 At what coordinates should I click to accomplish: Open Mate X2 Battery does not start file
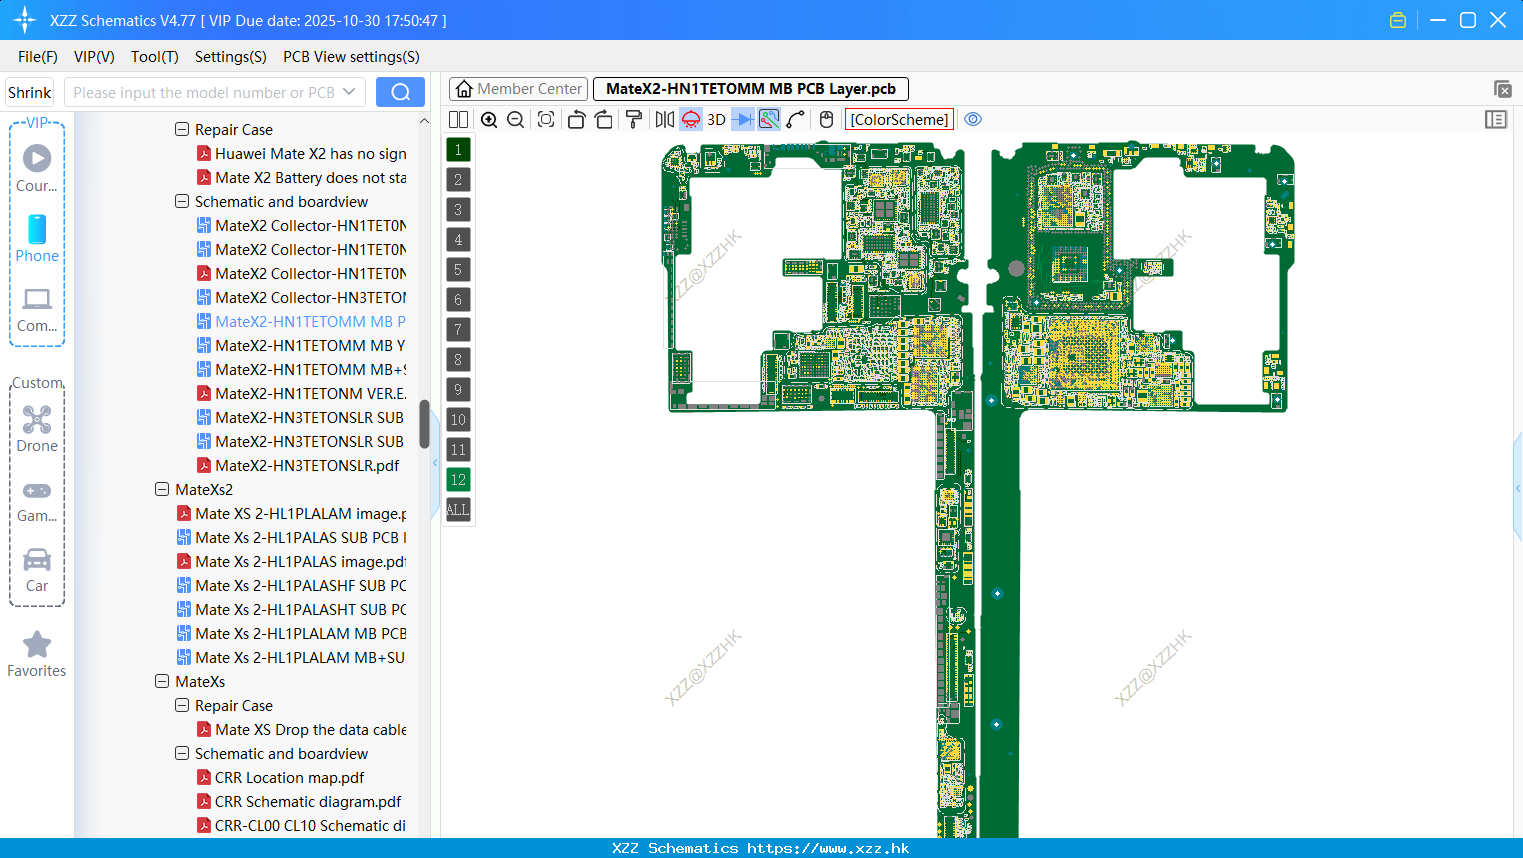(x=302, y=178)
